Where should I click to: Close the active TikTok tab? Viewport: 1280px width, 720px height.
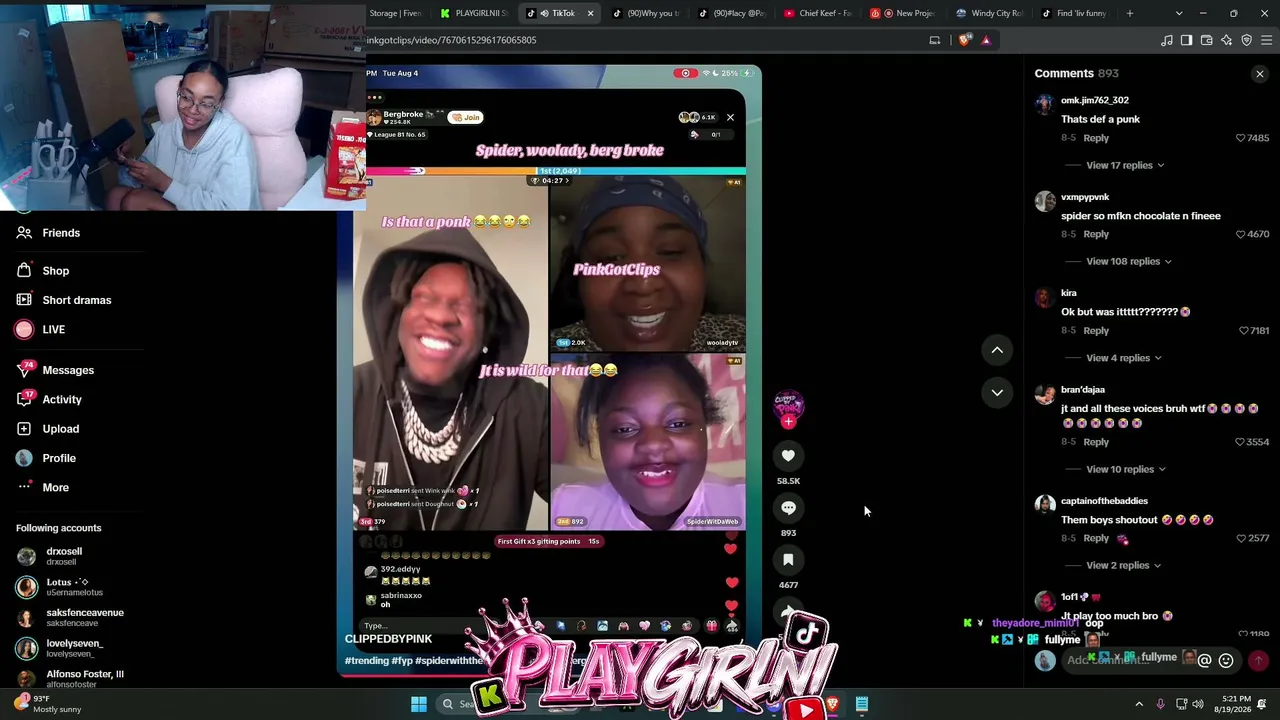click(590, 13)
